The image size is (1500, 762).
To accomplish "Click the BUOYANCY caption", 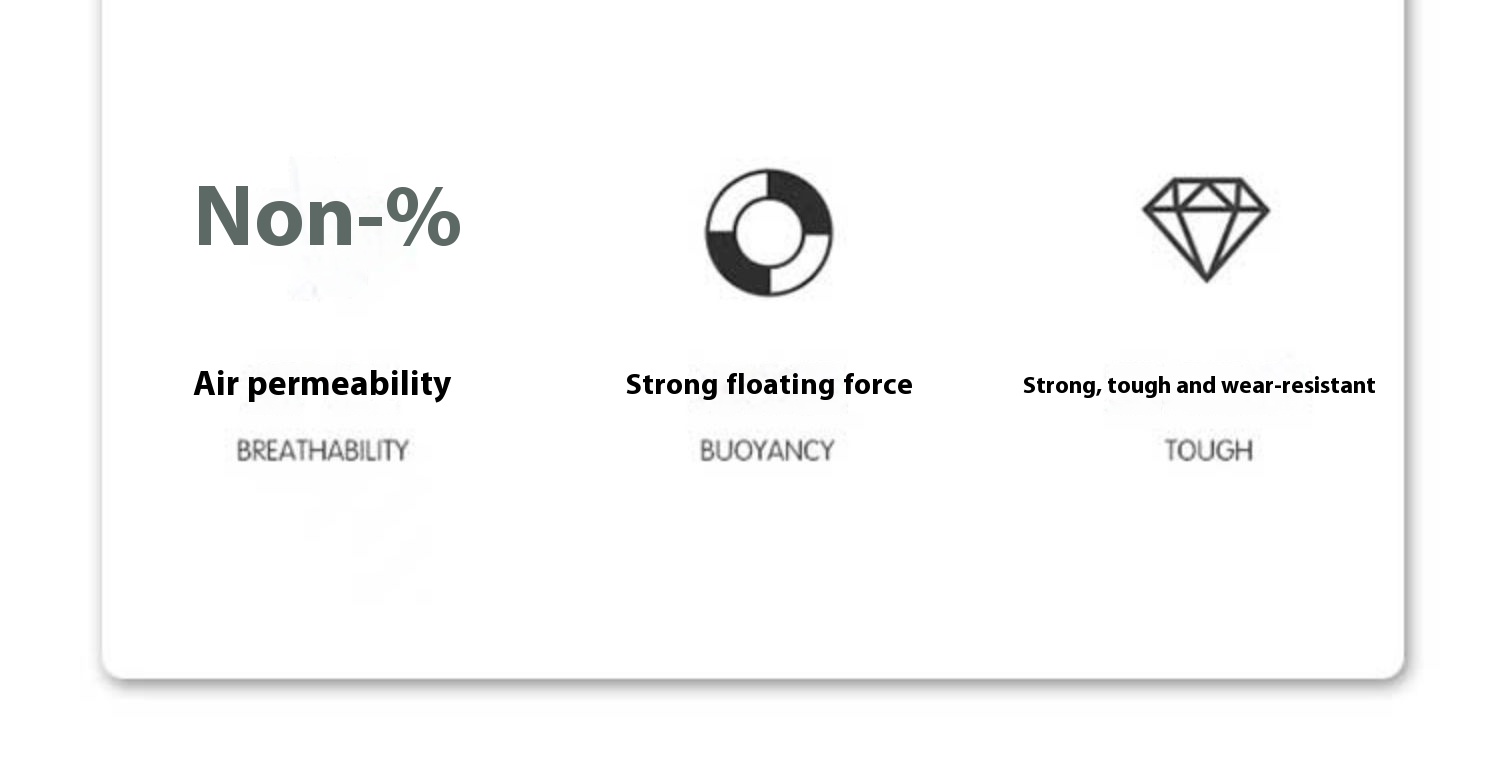I will coord(766,451).
